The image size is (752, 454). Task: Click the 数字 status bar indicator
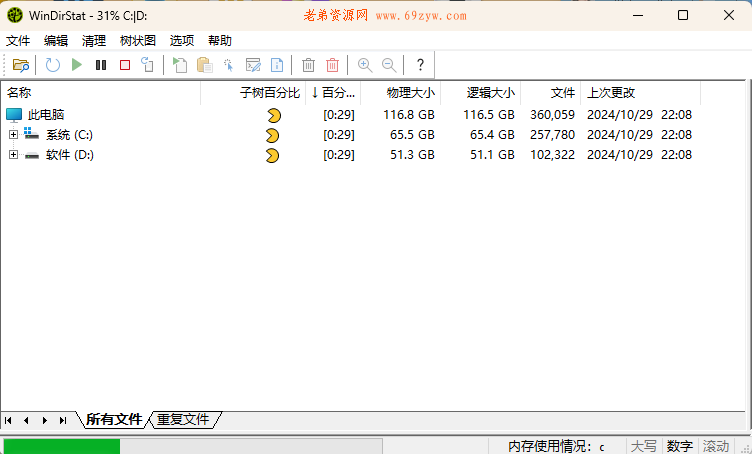[x=680, y=446]
